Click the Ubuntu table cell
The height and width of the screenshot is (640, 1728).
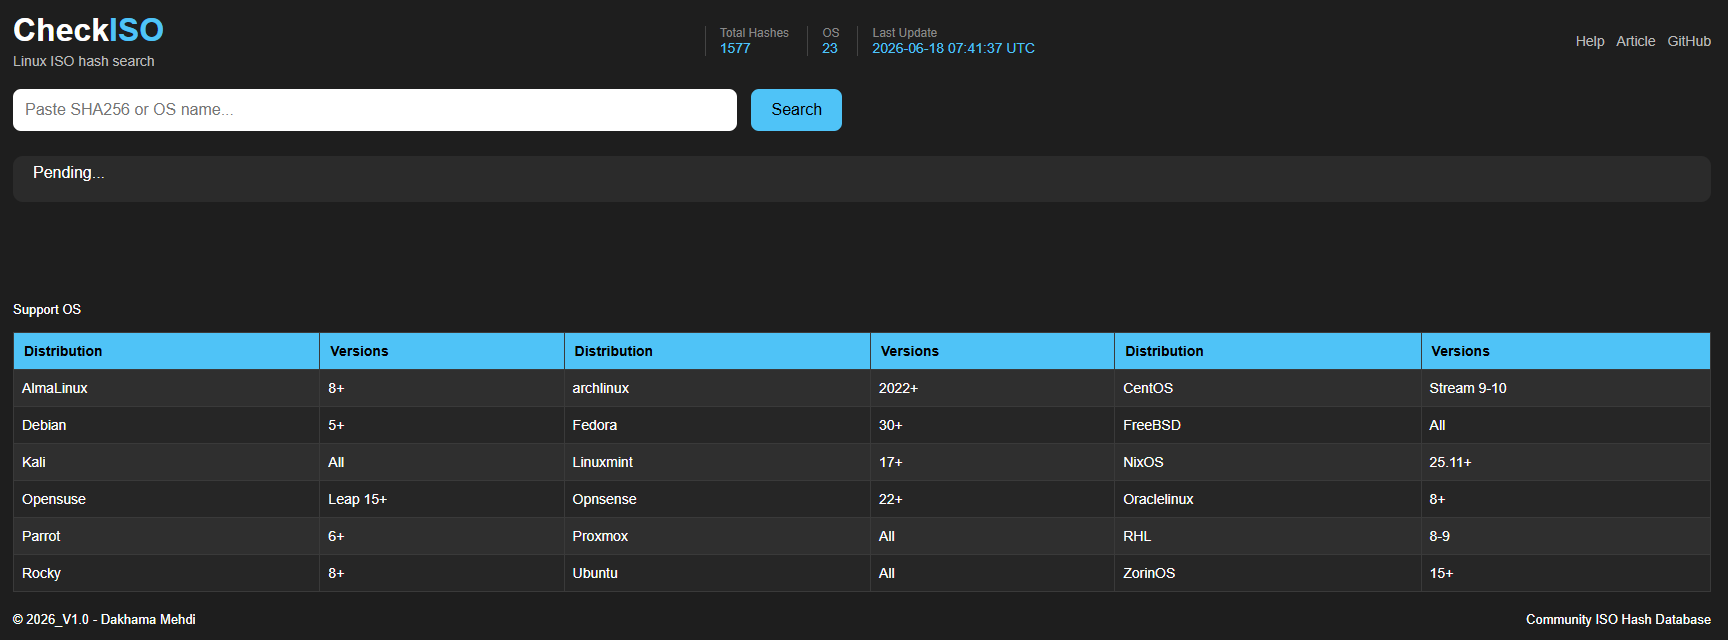(717, 573)
